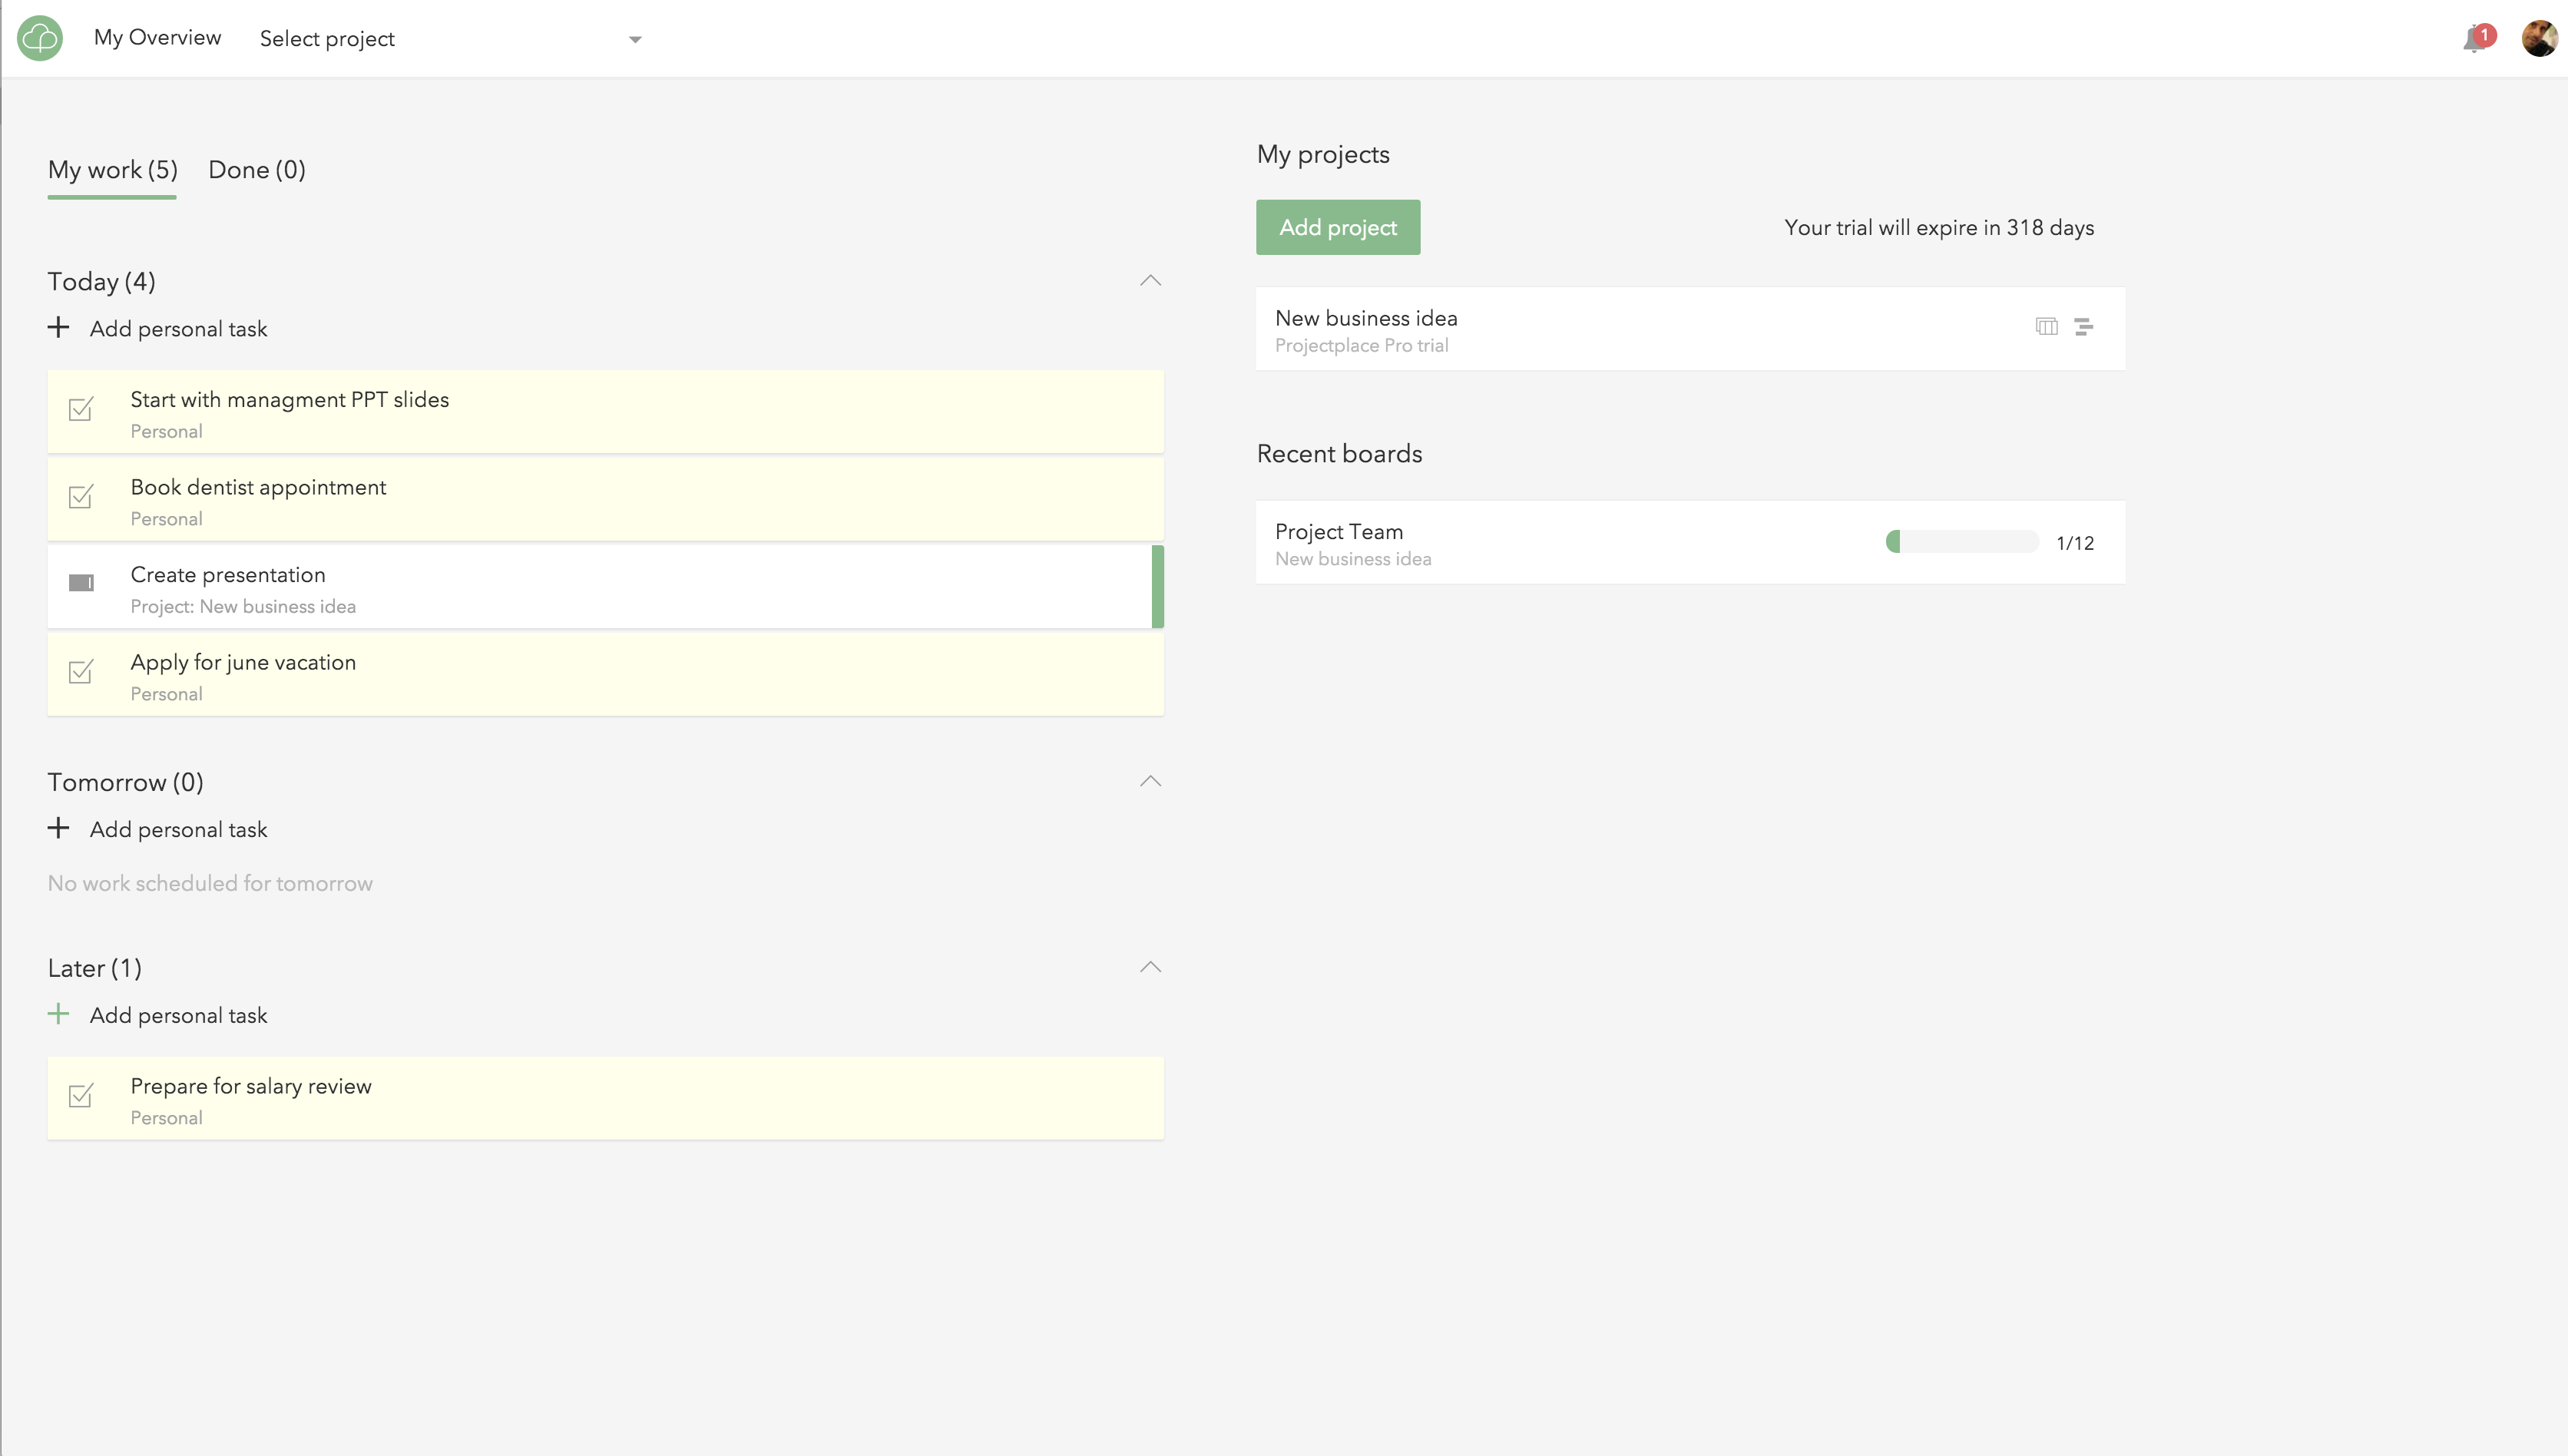
Task: Open plan/Gantt icon for New business idea
Action: (2084, 327)
